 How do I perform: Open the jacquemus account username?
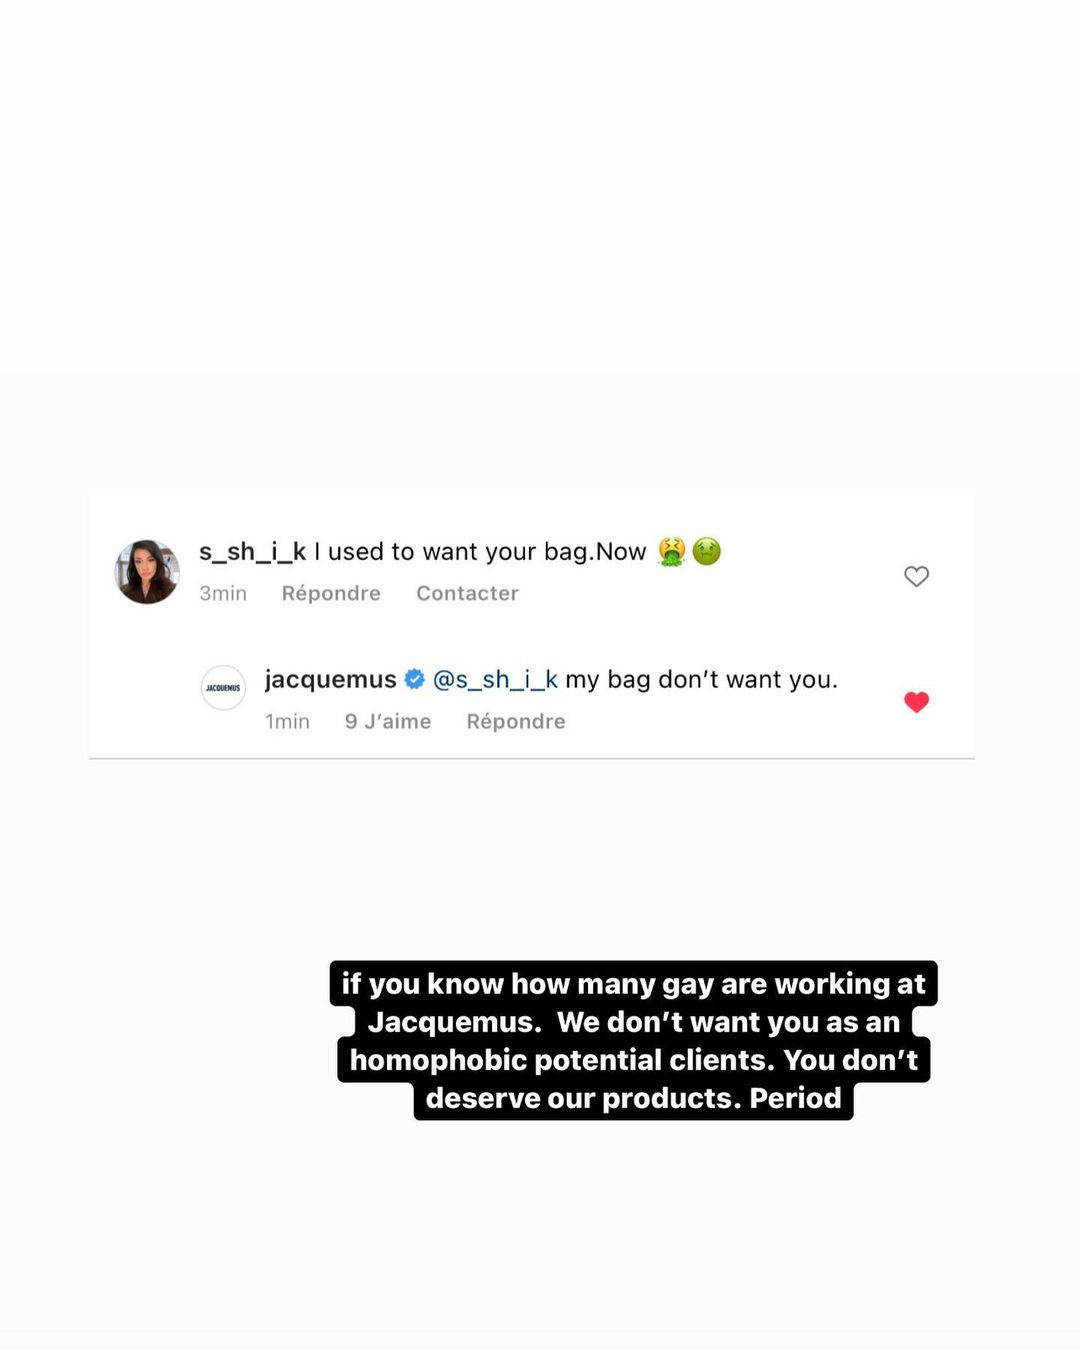(x=330, y=680)
